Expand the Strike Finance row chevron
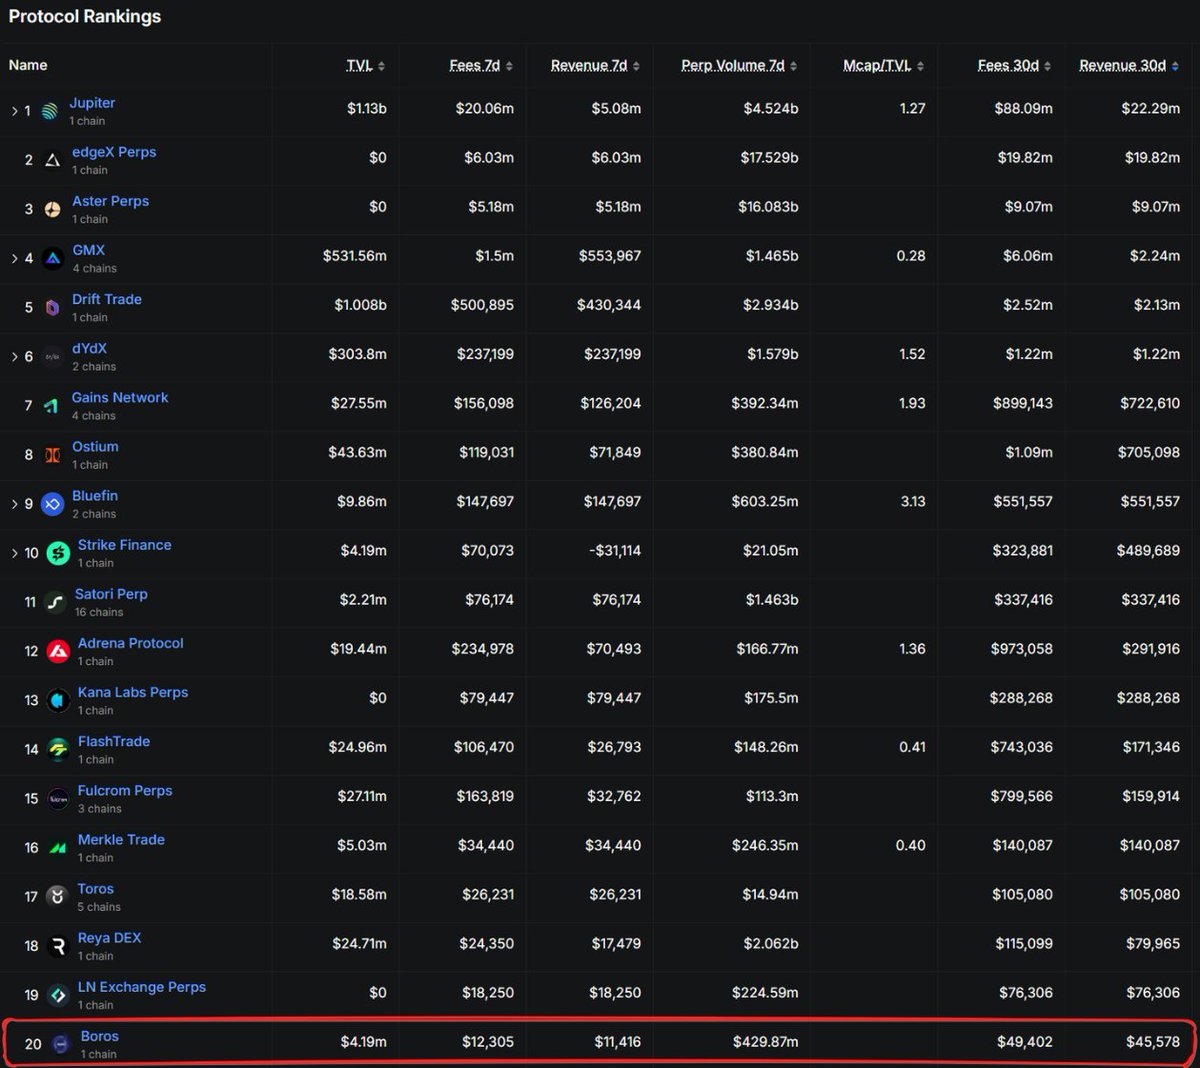1200x1068 pixels. tap(14, 553)
